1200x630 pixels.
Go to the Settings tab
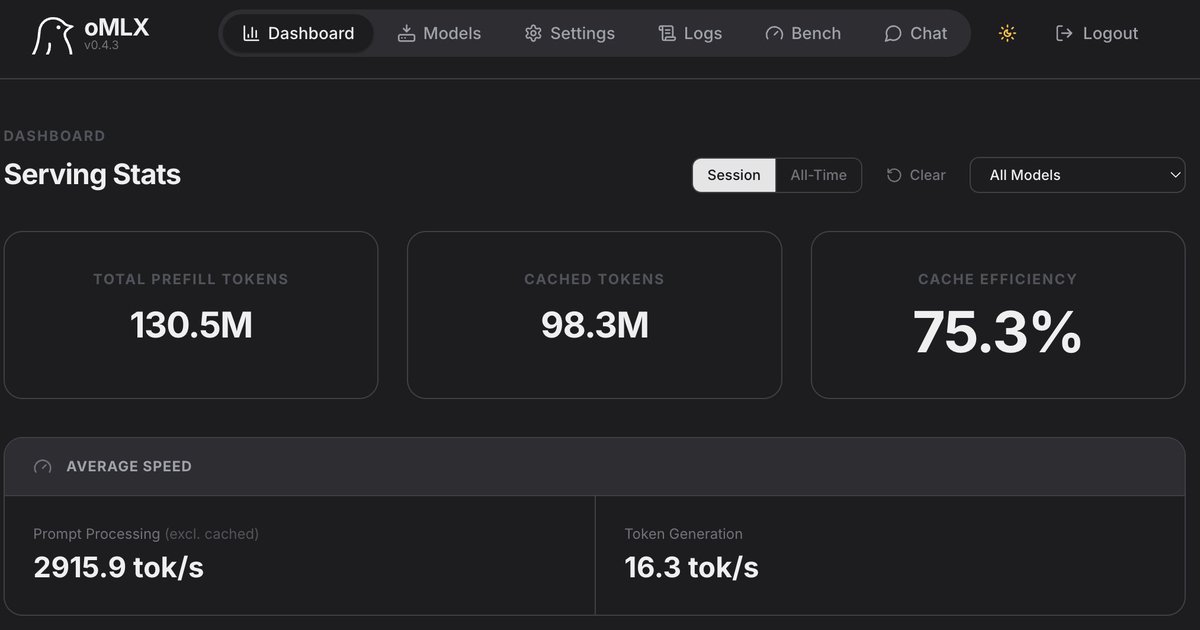pos(570,33)
